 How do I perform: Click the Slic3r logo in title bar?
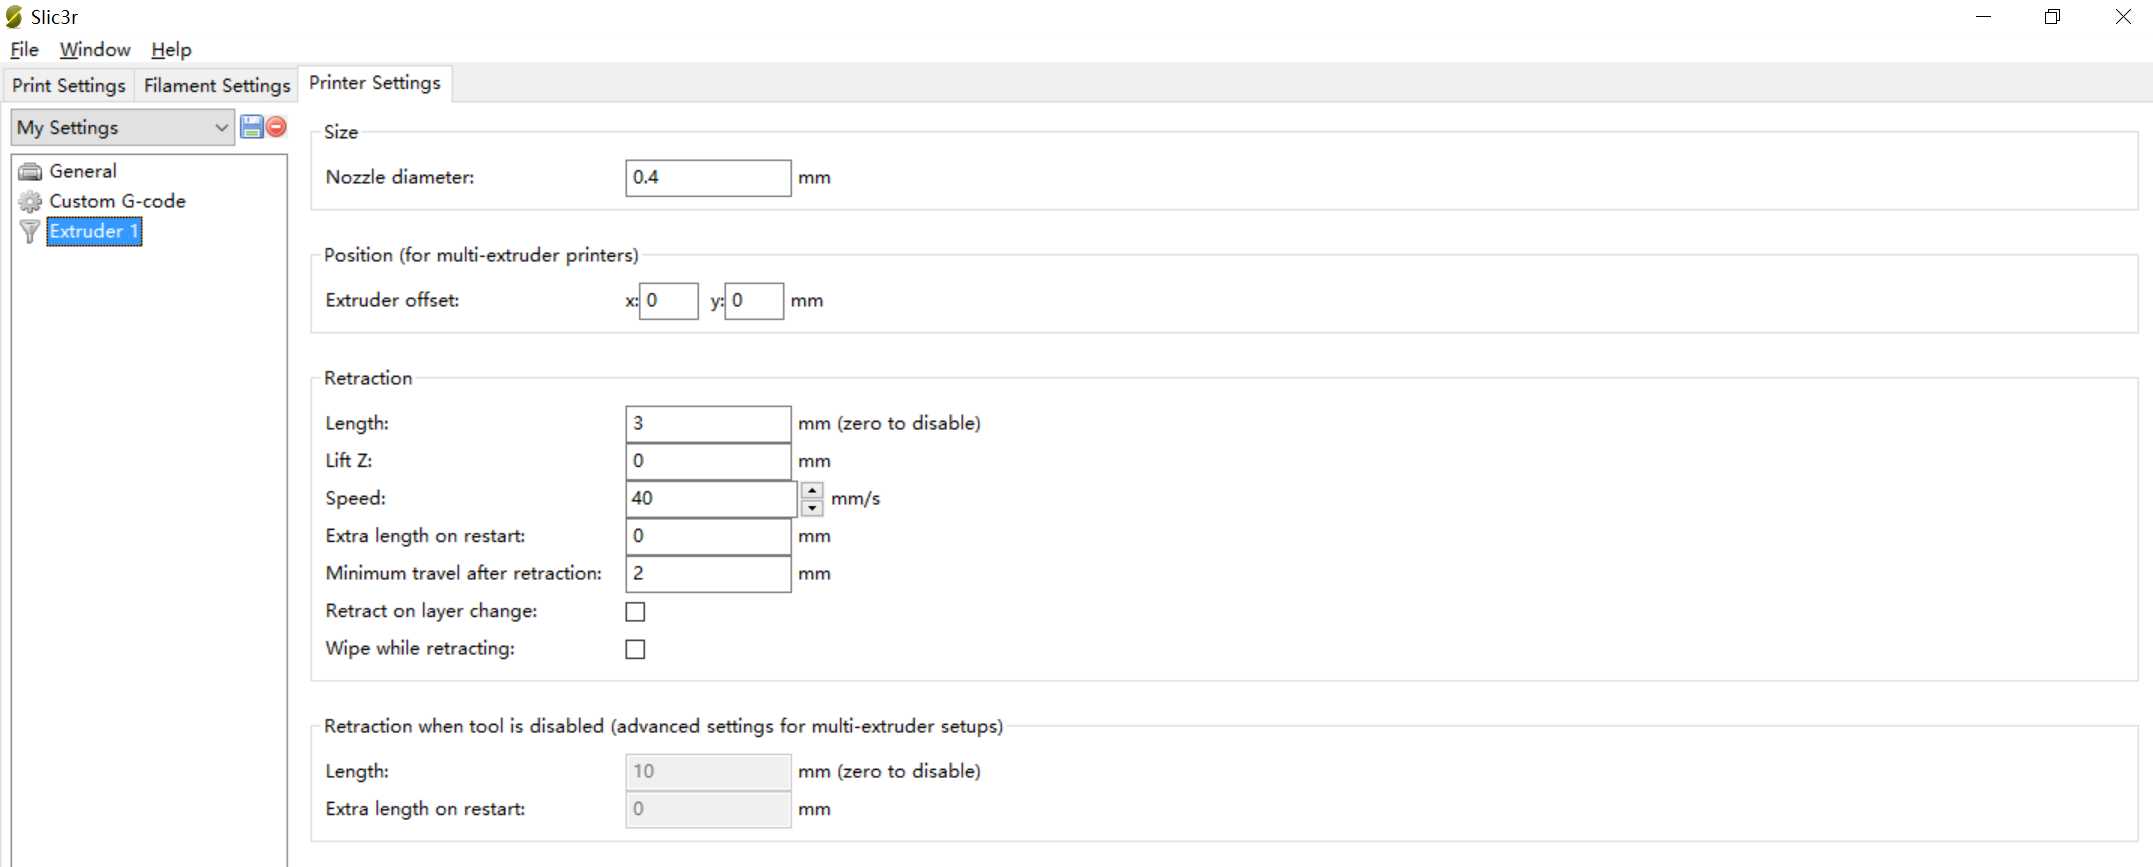(14, 17)
